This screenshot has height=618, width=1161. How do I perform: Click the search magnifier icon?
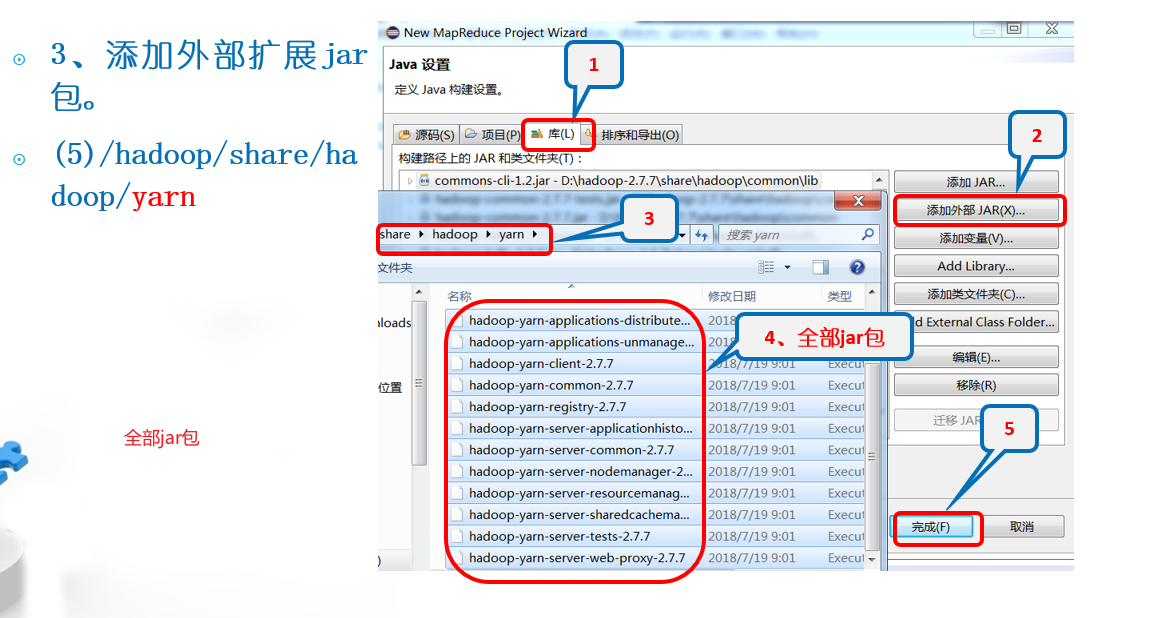pos(868,235)
